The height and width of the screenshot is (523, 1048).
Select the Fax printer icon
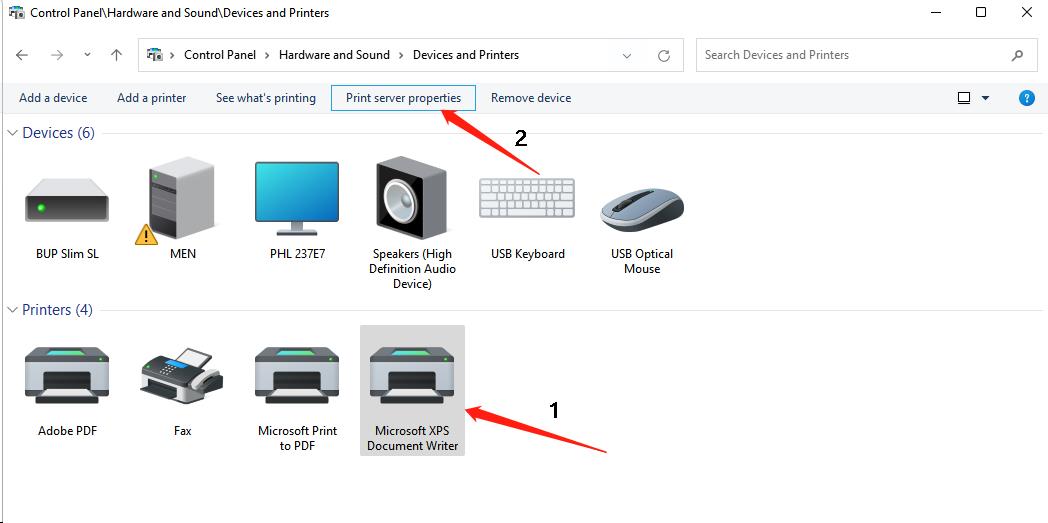pos(182,378)
